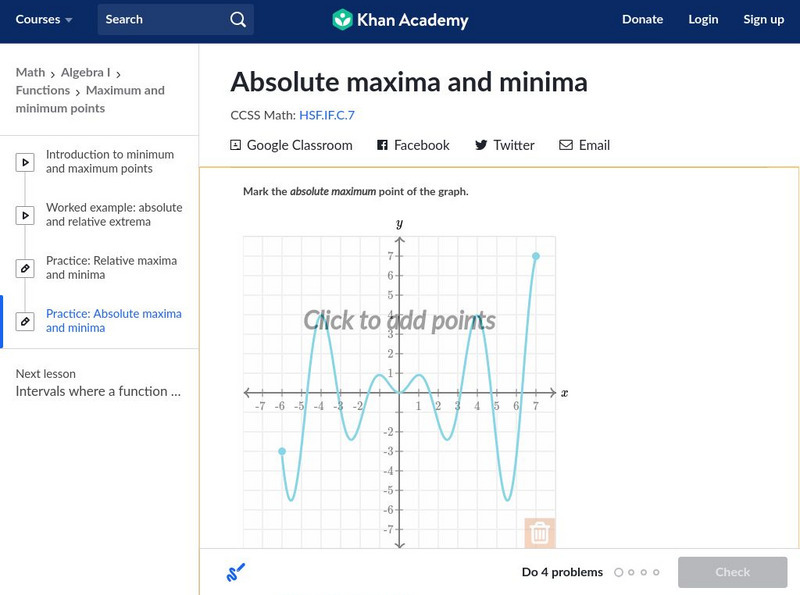Click the Donate link
Screen dimensions: 800x595
(x=642, y=19)
